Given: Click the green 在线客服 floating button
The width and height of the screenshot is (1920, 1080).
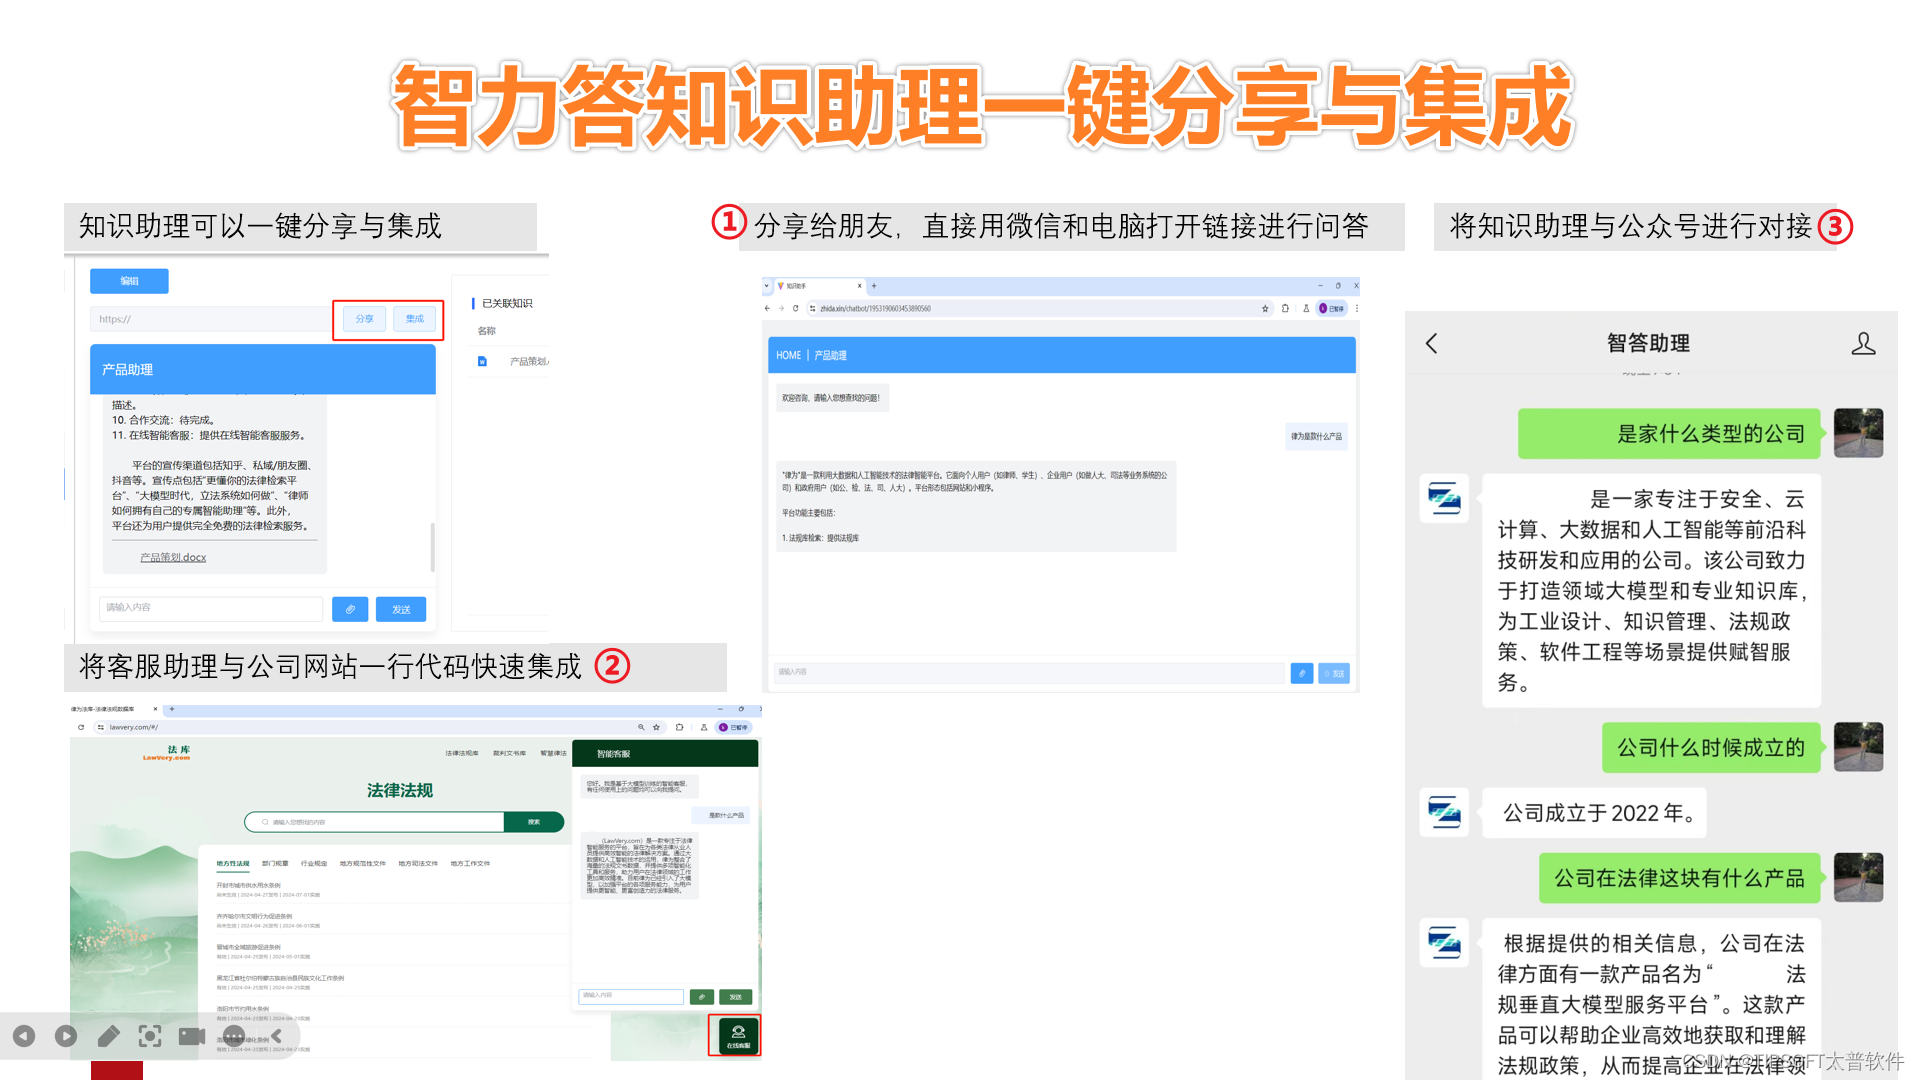Looking at the screenshot, I should tap(737, 1035).
